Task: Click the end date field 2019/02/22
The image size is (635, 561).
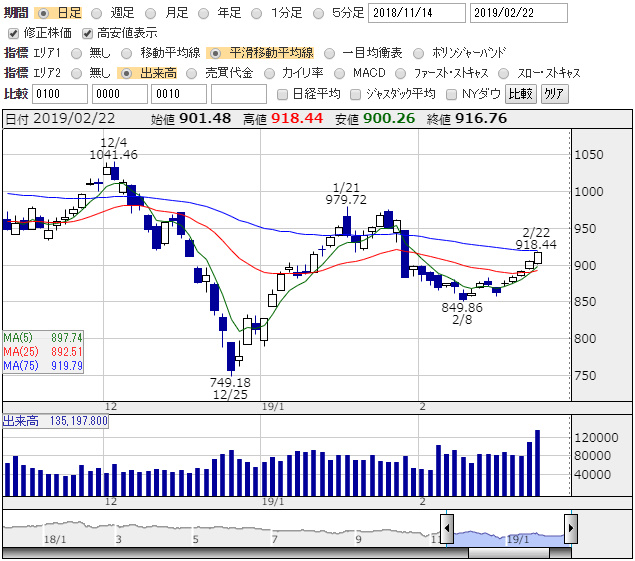Action: pos(518,13)
